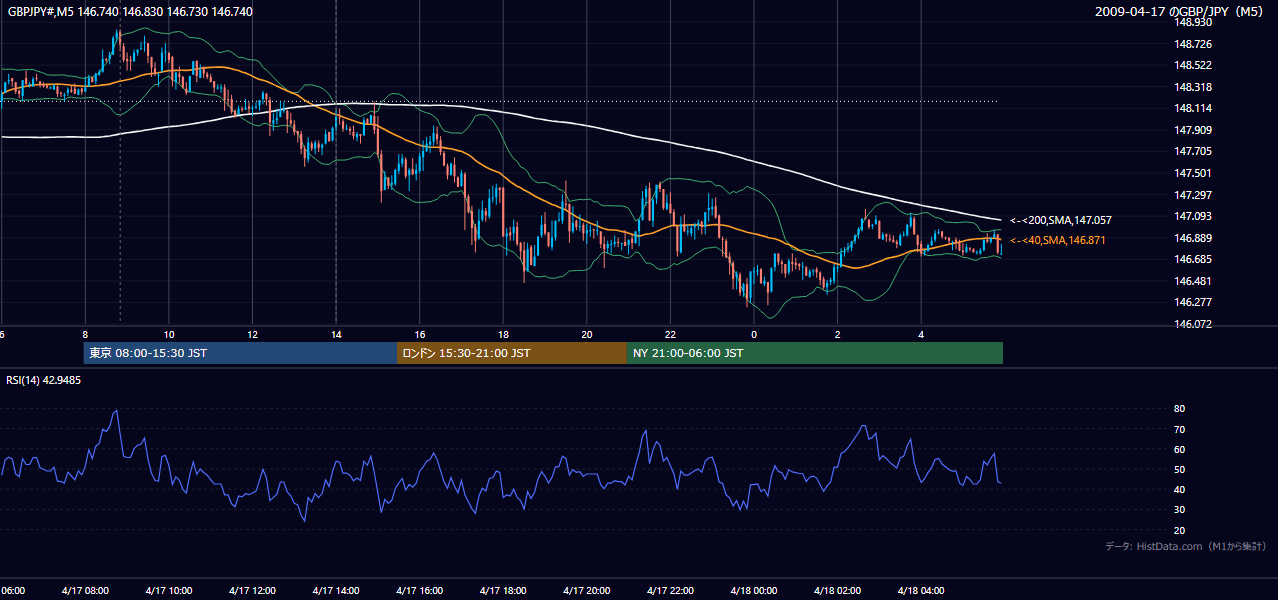Click the 4/17 08:00 time axis label
The width and height of the screenshot is (1278, 600).
pos(85,591)
